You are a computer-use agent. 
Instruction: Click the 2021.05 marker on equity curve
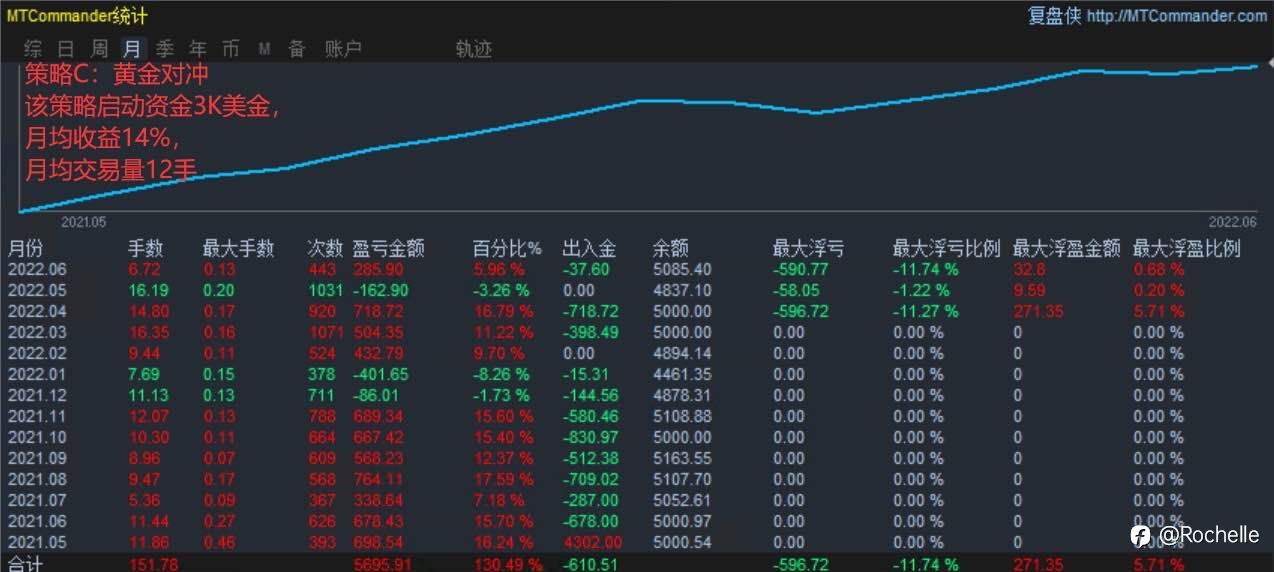(84, 221)
